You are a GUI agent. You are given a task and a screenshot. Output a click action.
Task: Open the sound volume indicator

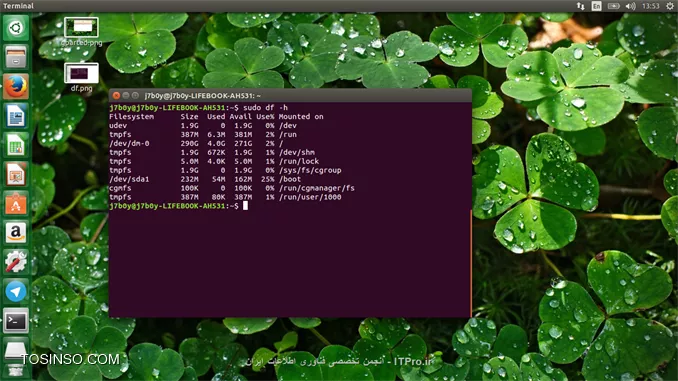click(631, 6)
